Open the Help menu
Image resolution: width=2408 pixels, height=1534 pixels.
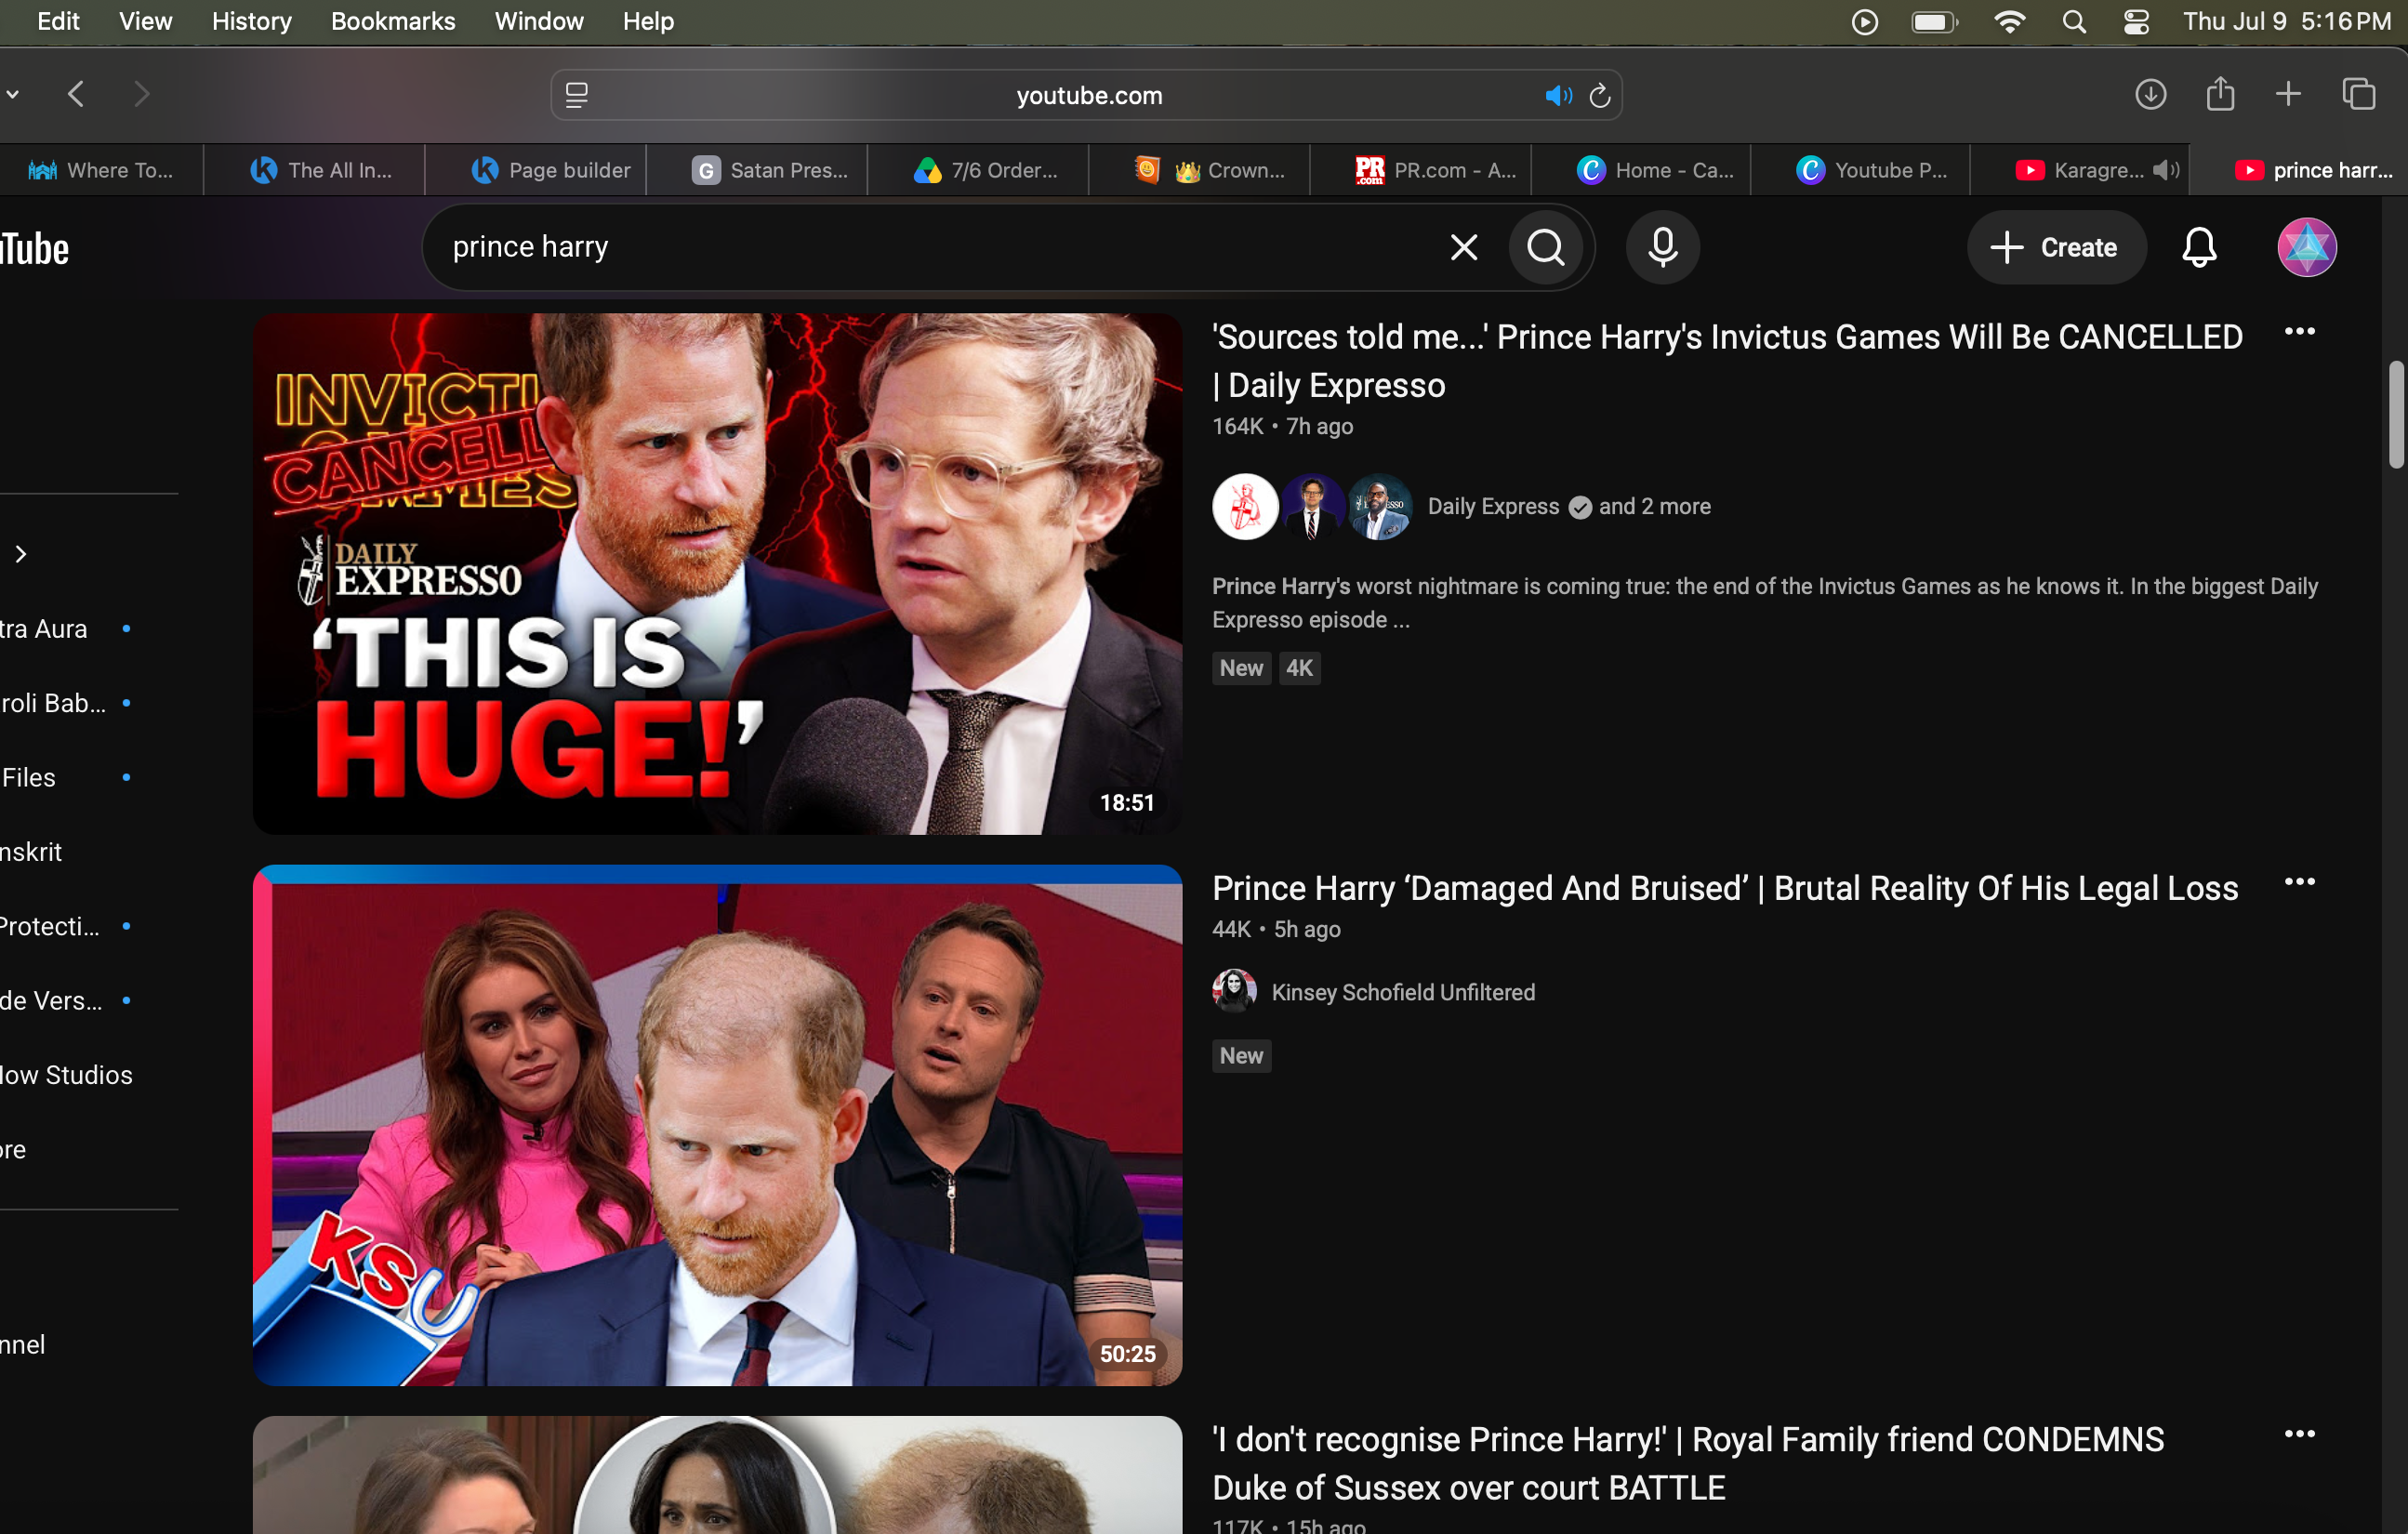tap(648, 21)
